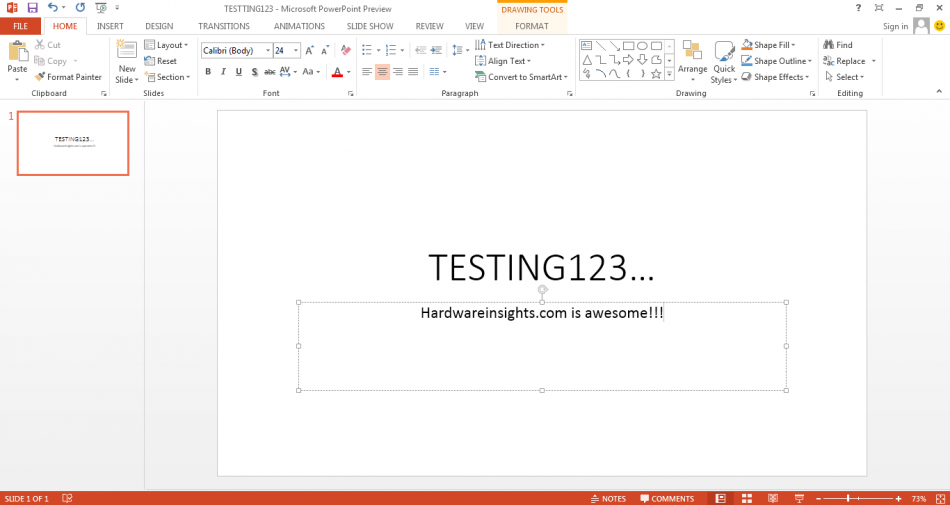Click the Save icon in quick access toolbar

(32, 8)
